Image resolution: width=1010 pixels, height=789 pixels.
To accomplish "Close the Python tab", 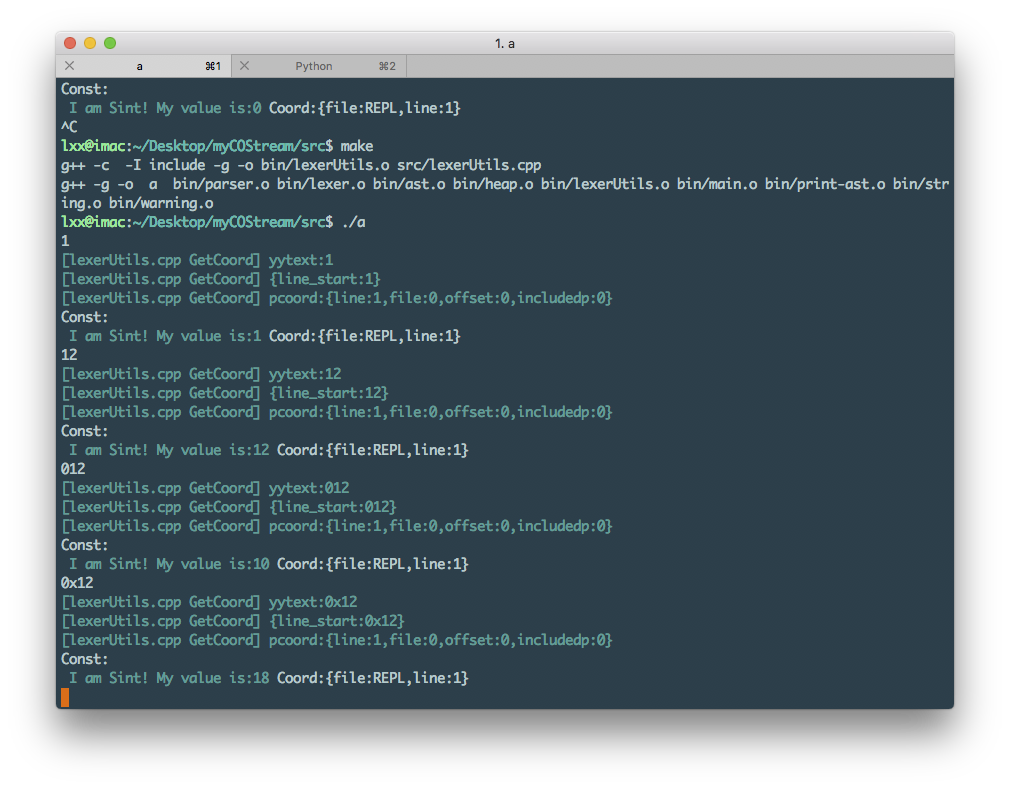I will (244, 66).
